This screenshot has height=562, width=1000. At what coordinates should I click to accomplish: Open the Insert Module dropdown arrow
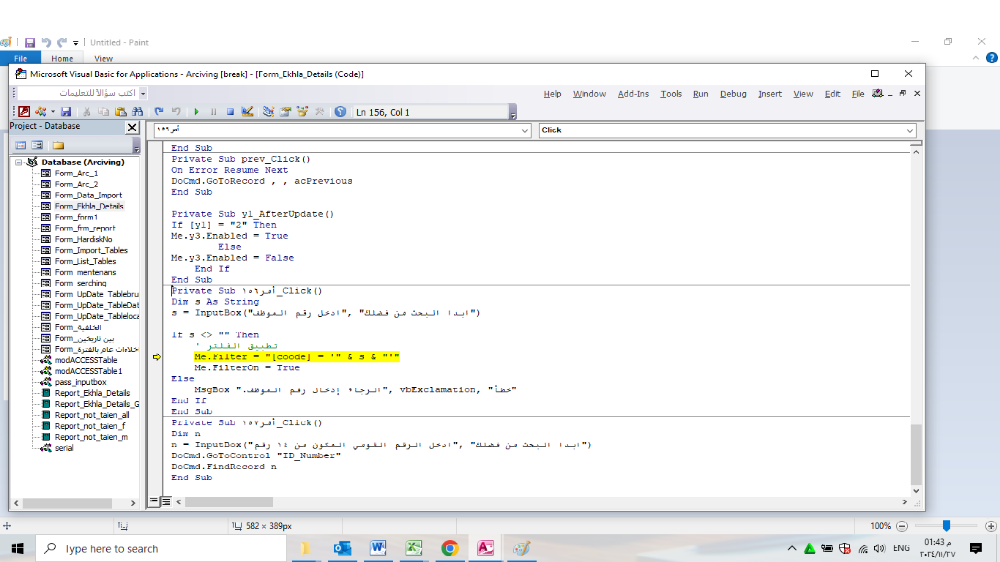click(52, 112)
